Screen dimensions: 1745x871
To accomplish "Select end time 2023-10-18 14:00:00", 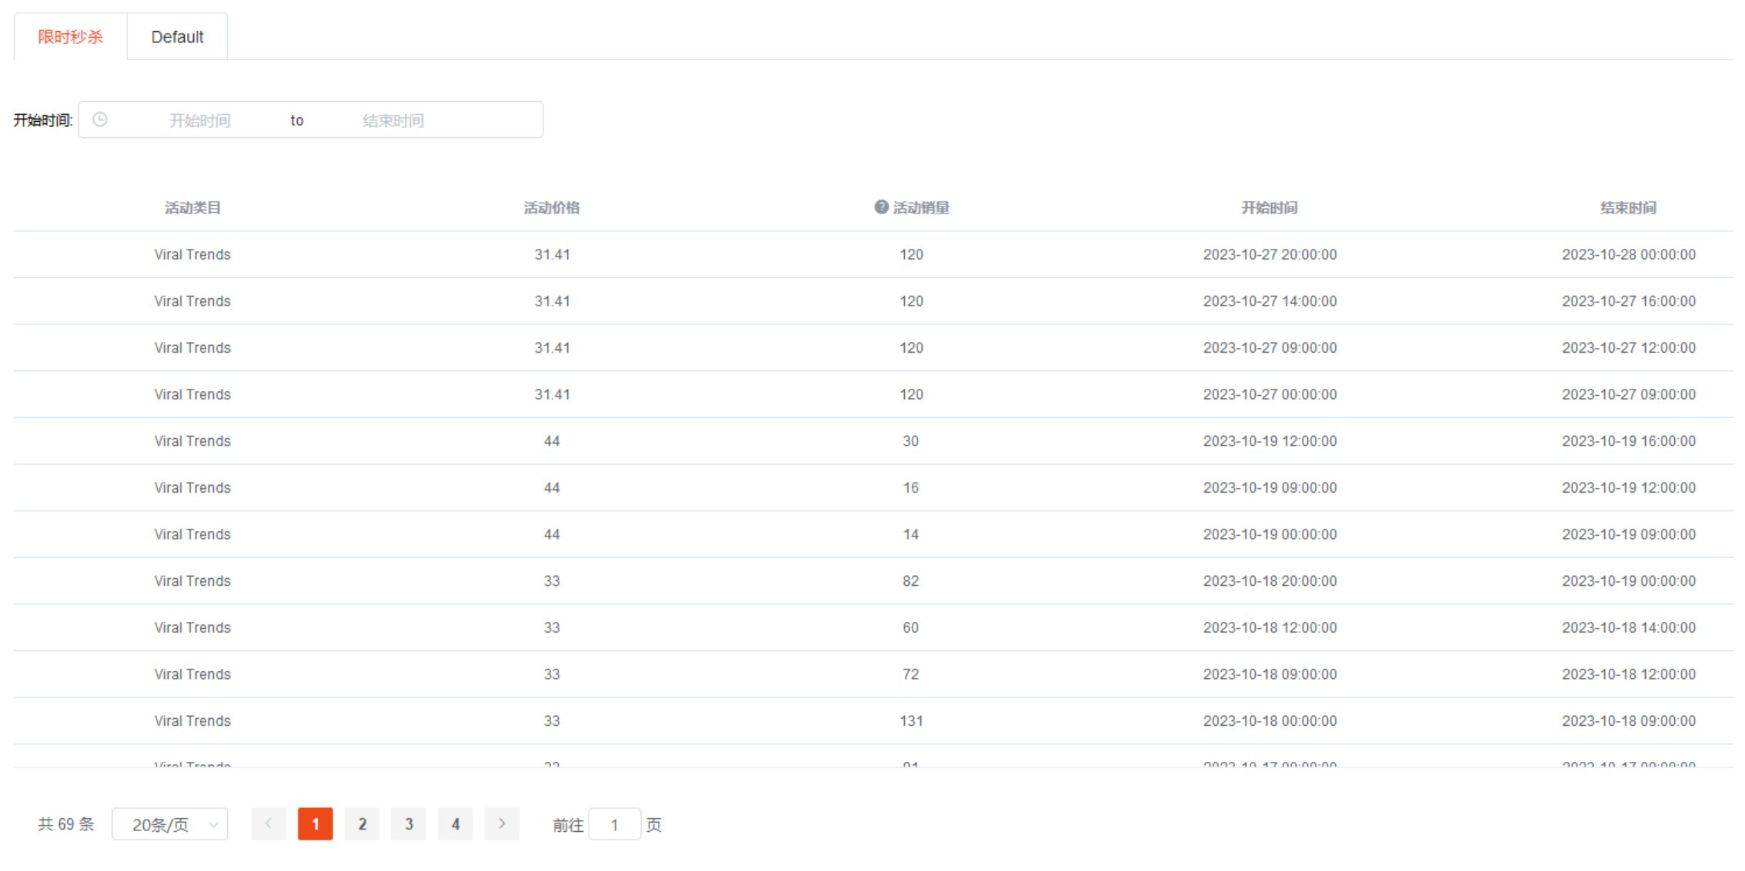I will tap(1629, 628).
